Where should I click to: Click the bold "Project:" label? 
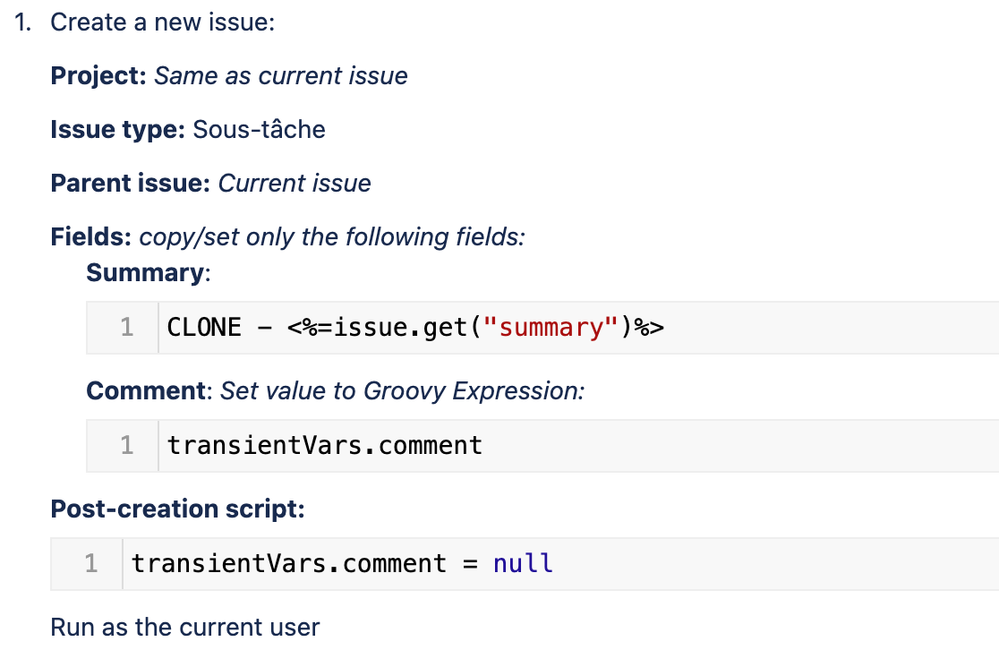click(98, 76)
